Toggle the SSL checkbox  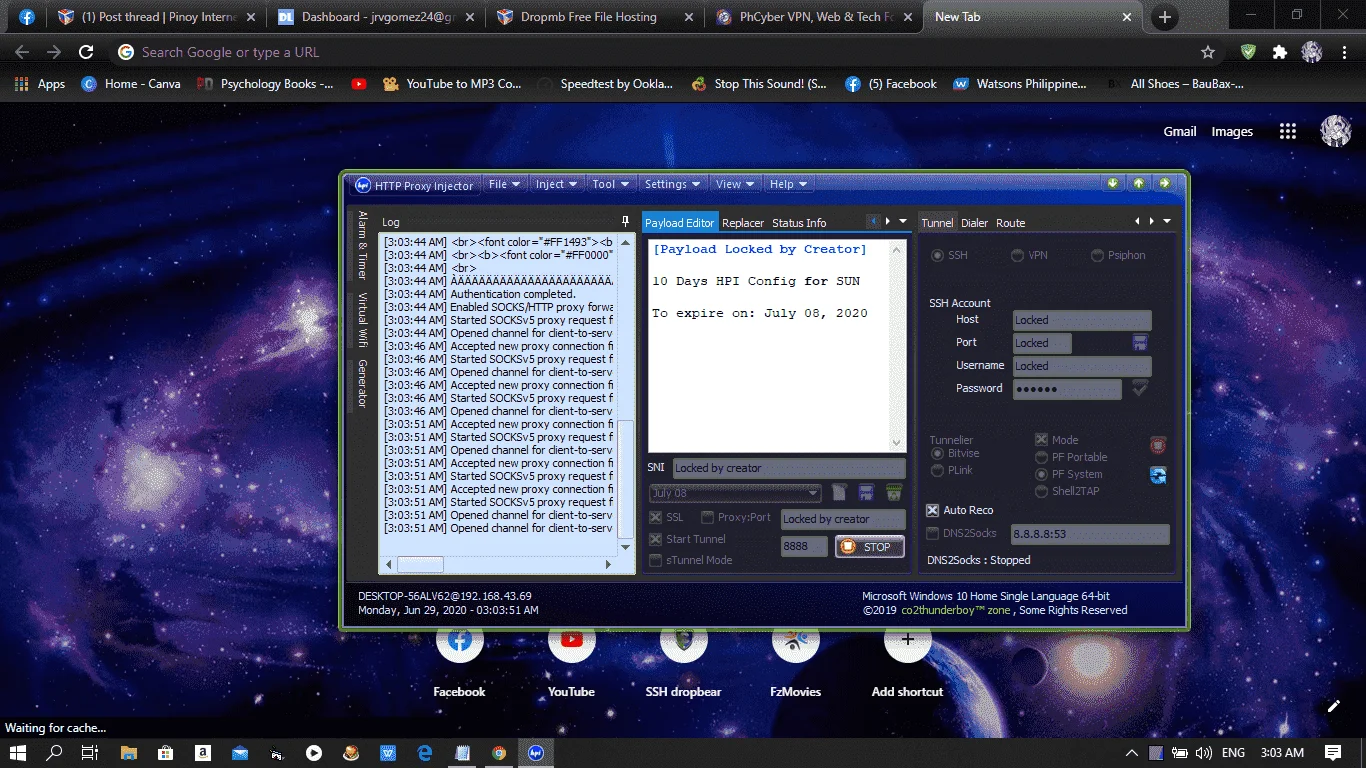pos(656,517)
